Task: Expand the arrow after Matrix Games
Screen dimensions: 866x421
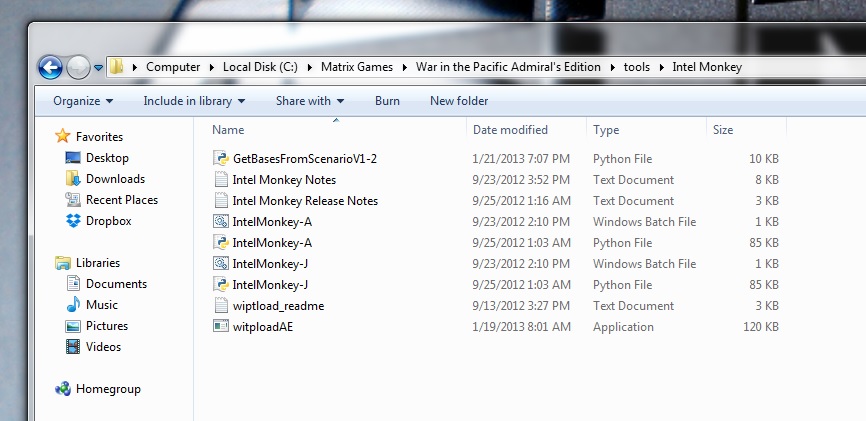Action: 404,67
